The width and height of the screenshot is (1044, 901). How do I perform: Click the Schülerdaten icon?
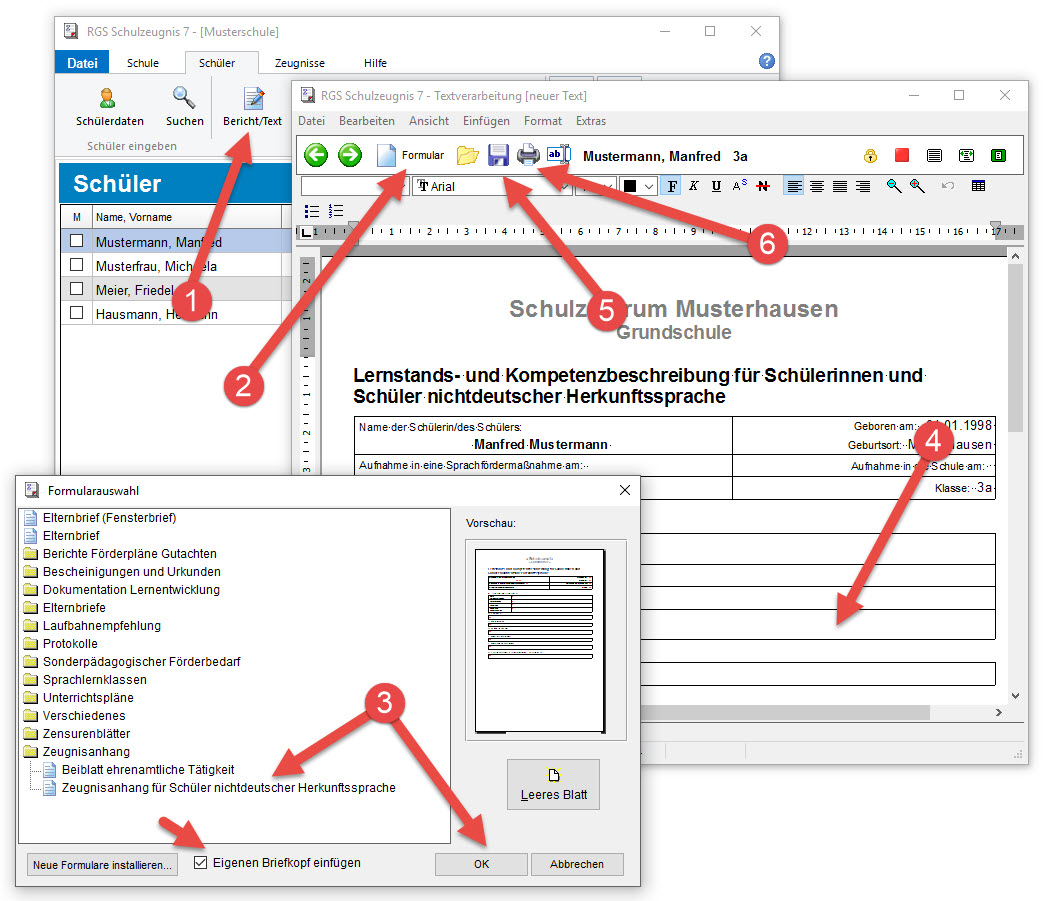click(x=107, y=98)
